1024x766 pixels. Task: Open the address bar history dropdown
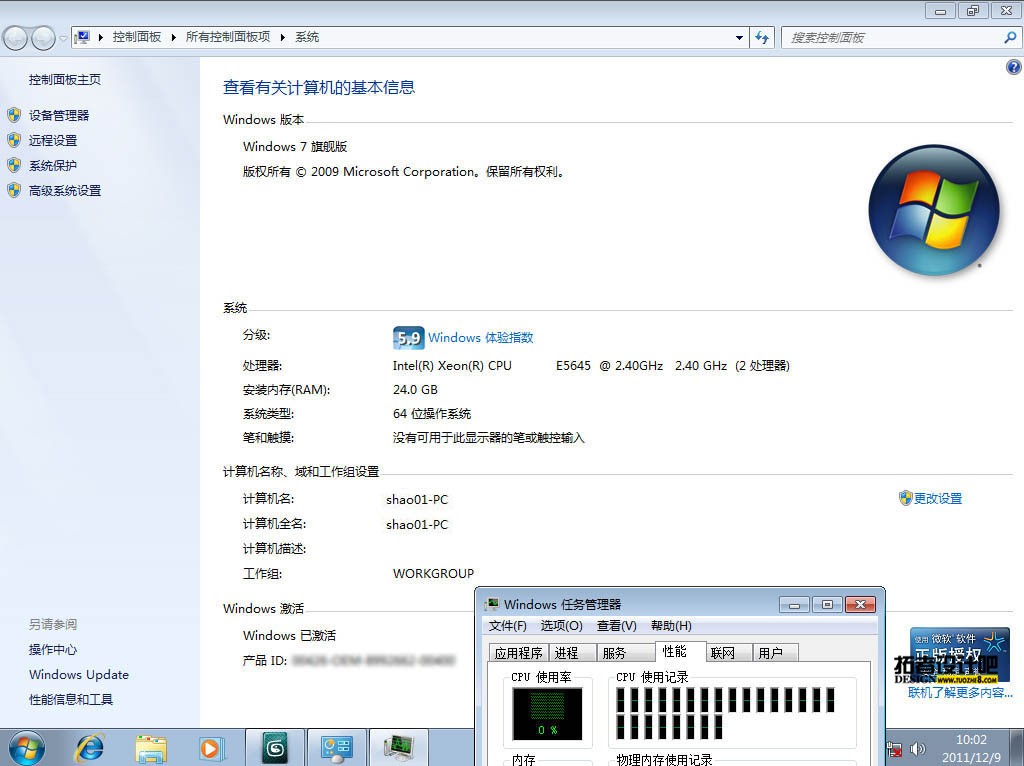(x=739, y=38)
